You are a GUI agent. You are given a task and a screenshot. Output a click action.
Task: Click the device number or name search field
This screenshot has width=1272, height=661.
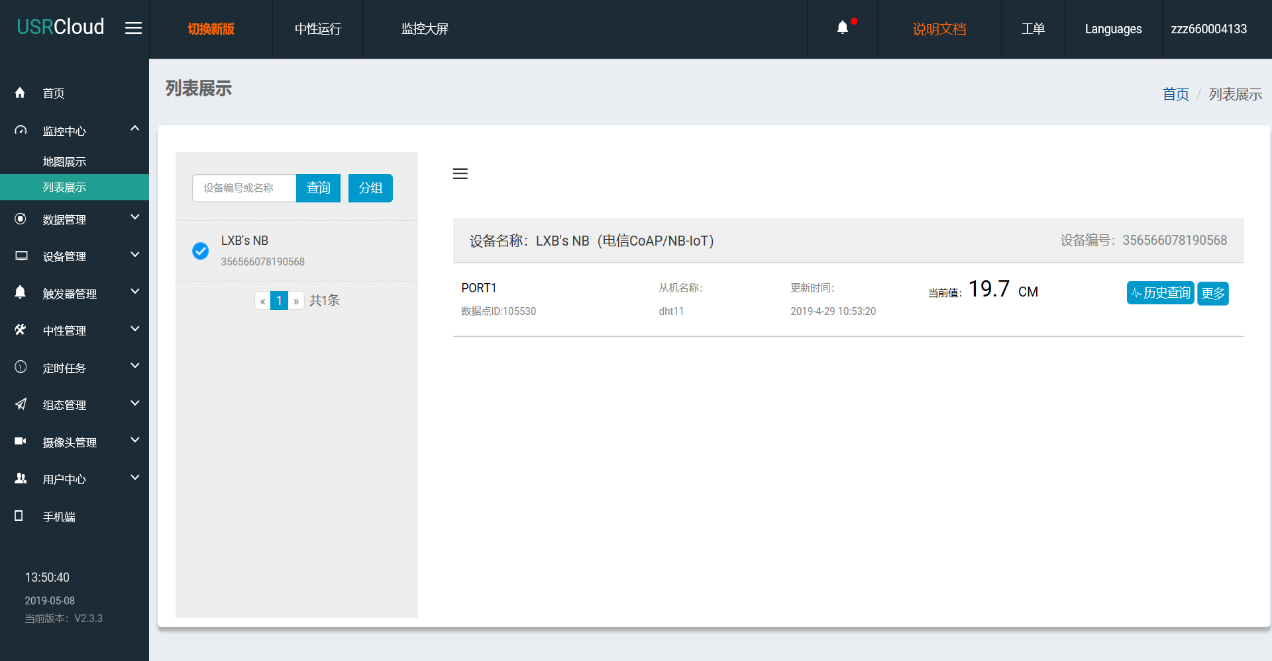[x=244, y=188]
